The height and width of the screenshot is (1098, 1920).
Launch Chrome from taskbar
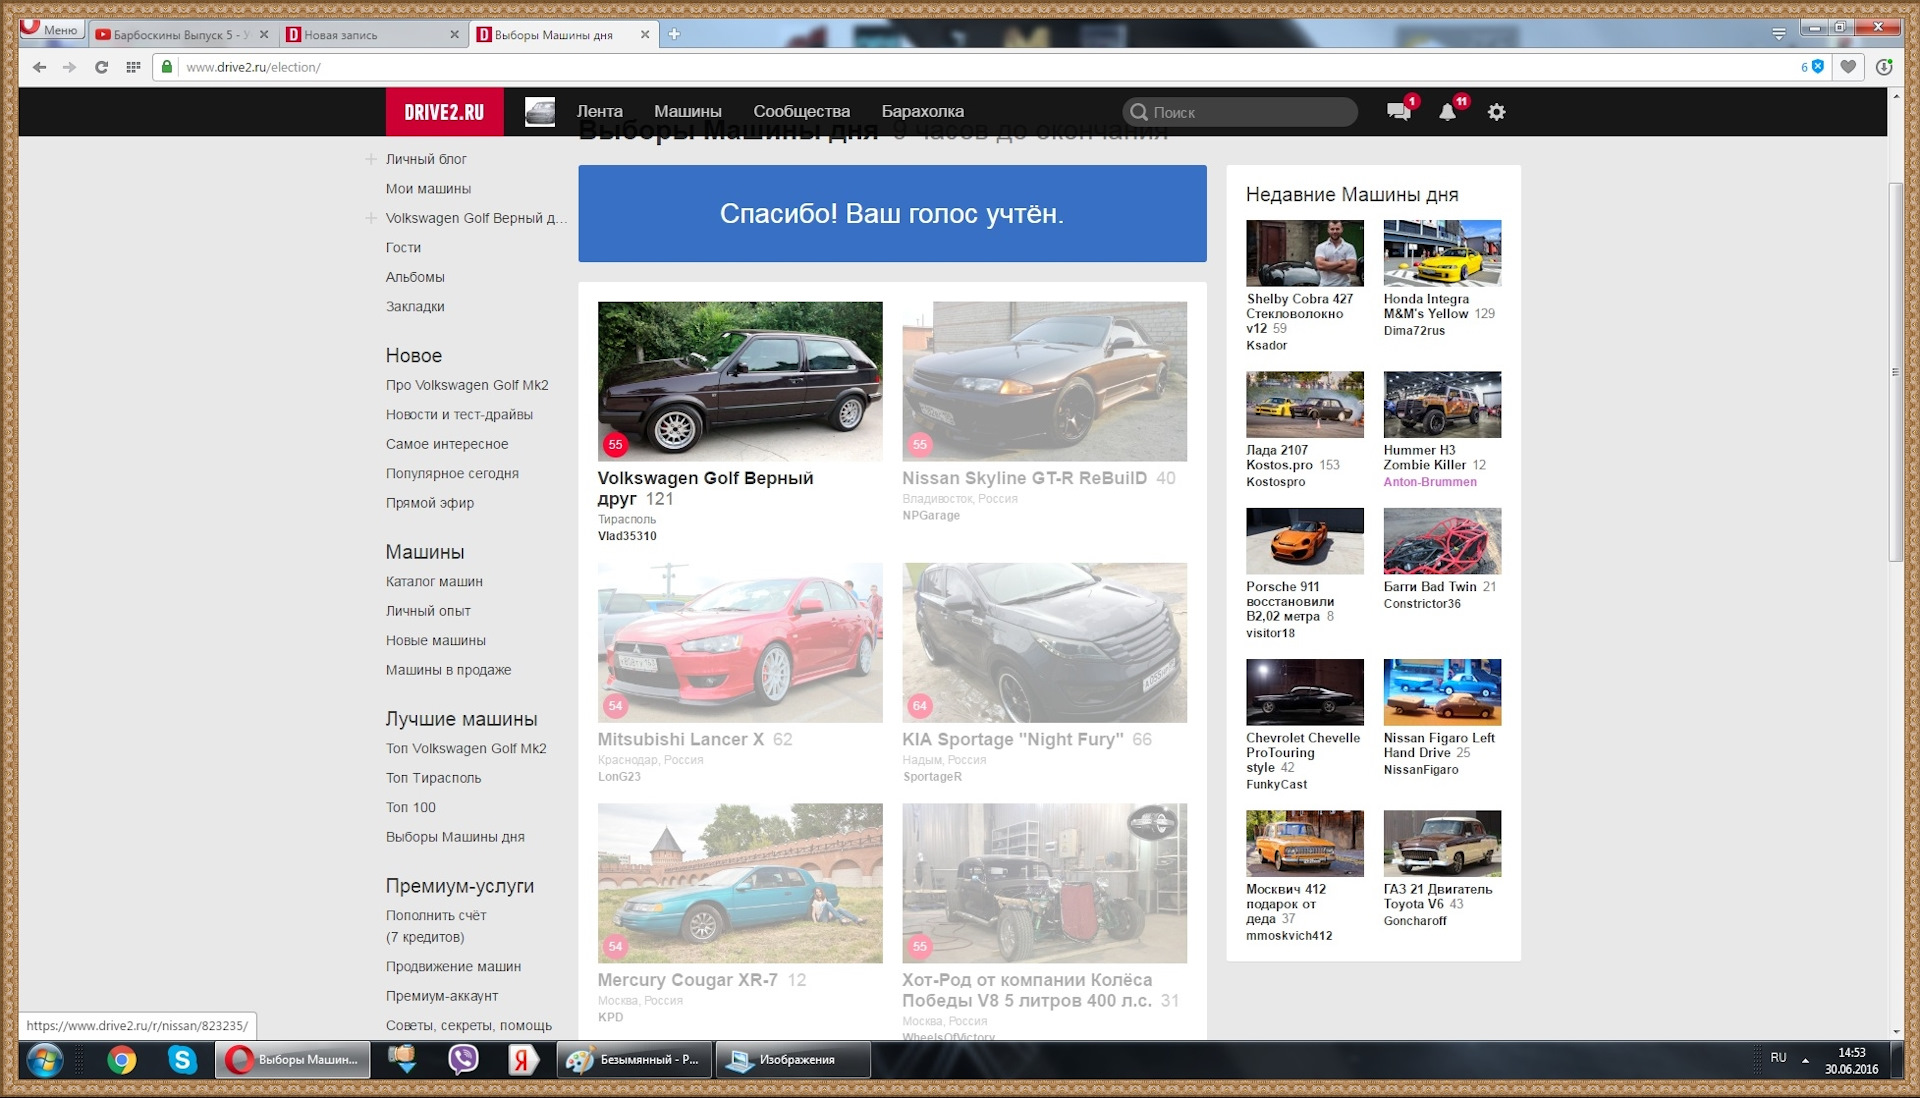point(122,1059)
